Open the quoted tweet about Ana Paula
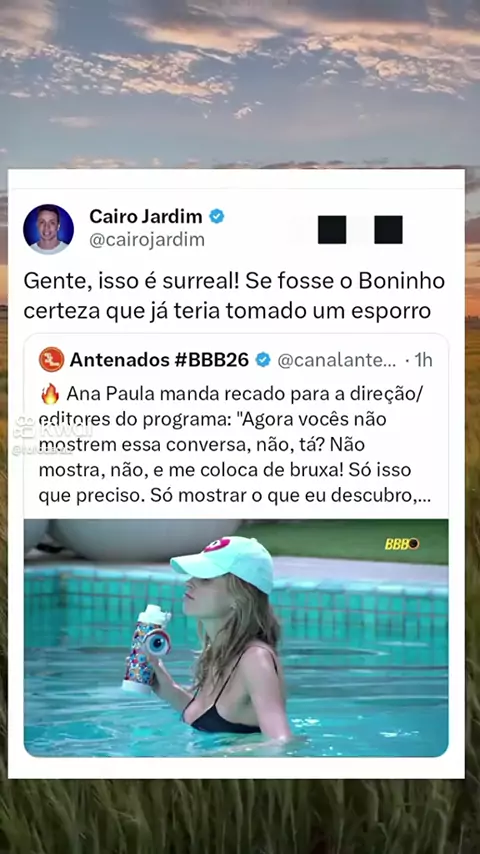This screenshot has width=480, height=854. tap(236, 545)
